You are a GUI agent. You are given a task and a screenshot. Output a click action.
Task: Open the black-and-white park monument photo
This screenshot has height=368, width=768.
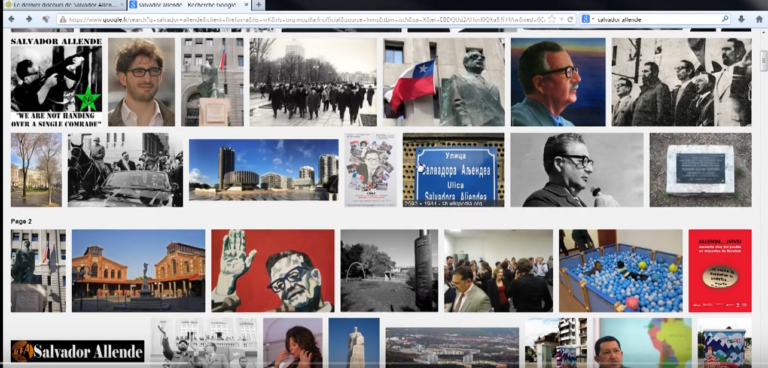tap(389, 270)
